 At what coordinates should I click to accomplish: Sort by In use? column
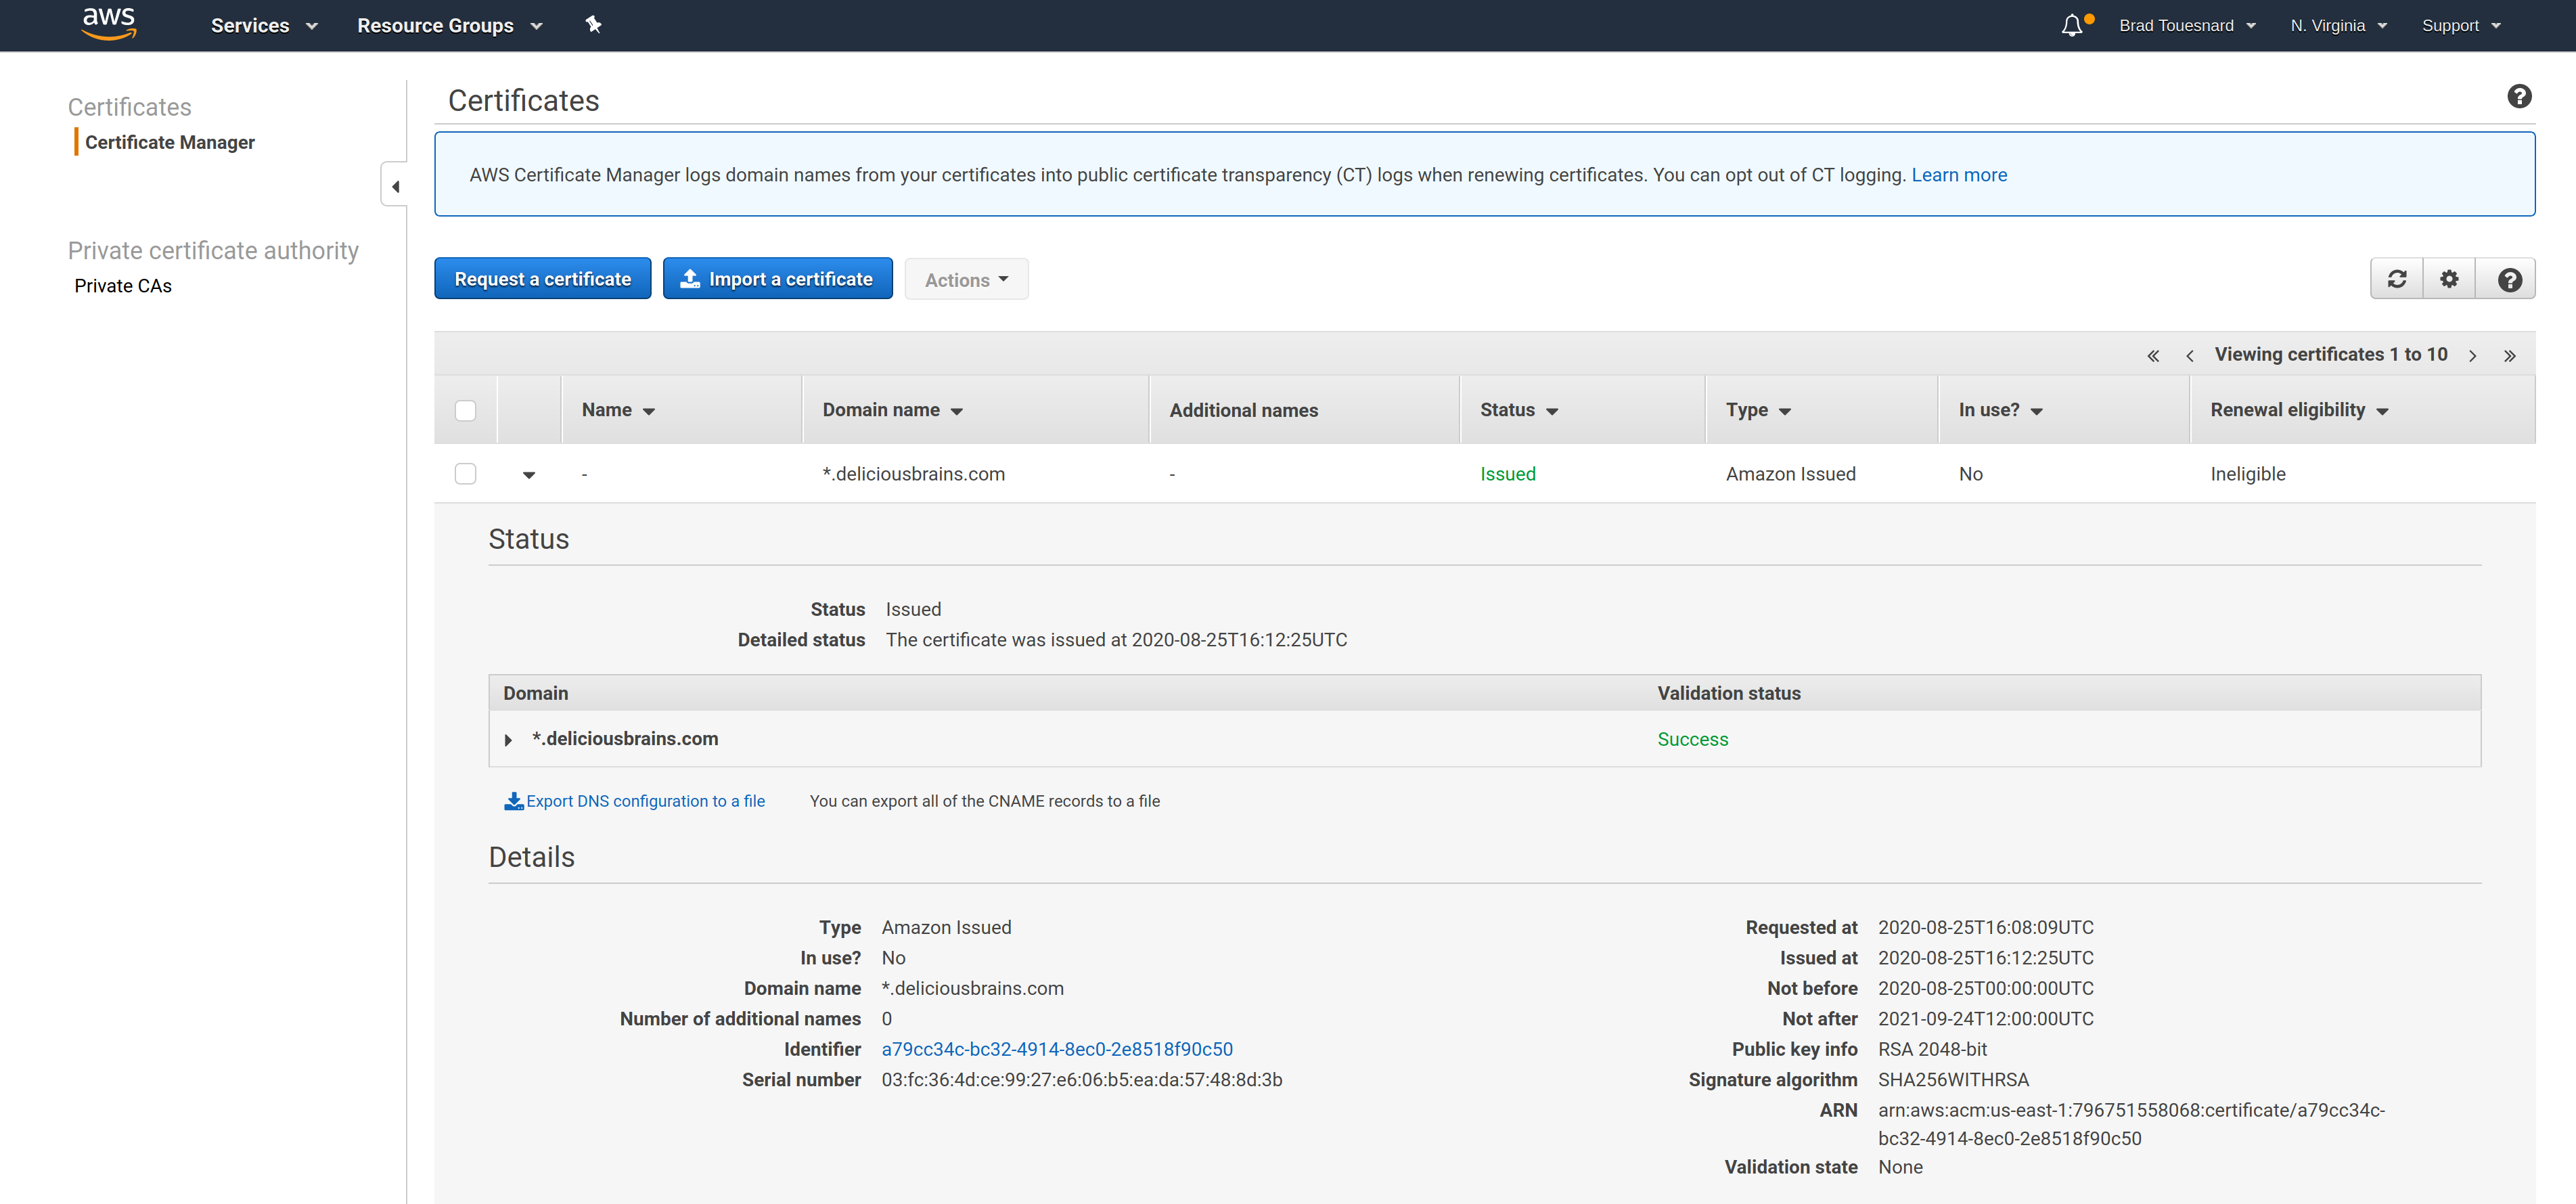pos(2000,410)
